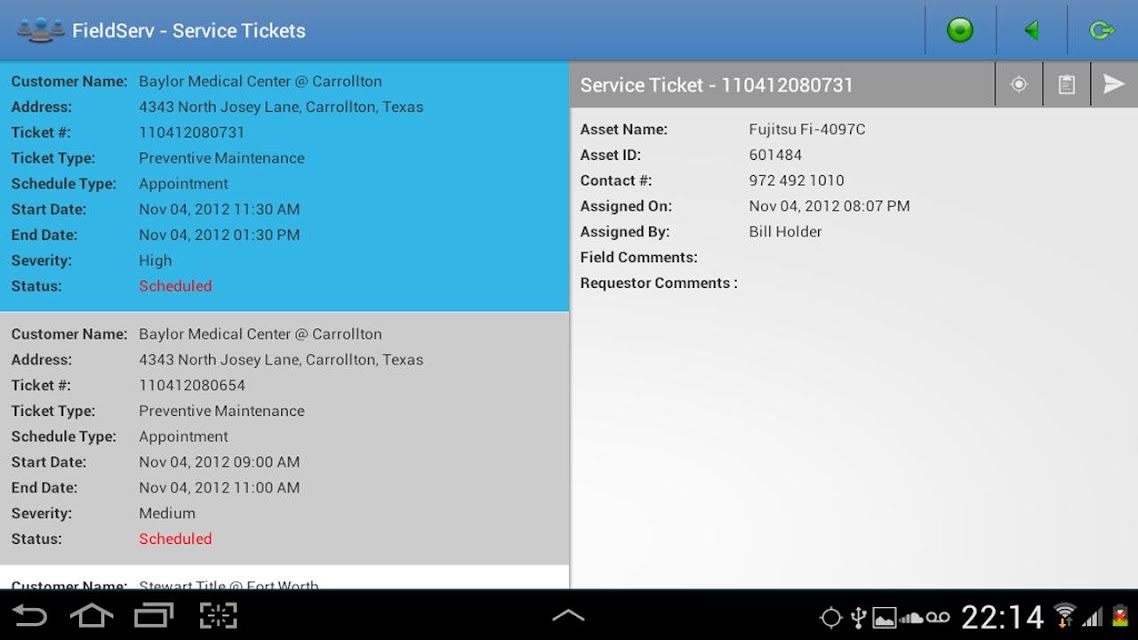Tap the address in the 110412080654 ticket
The width and height of the screenshot is (1138, 640).
(281, 359)
